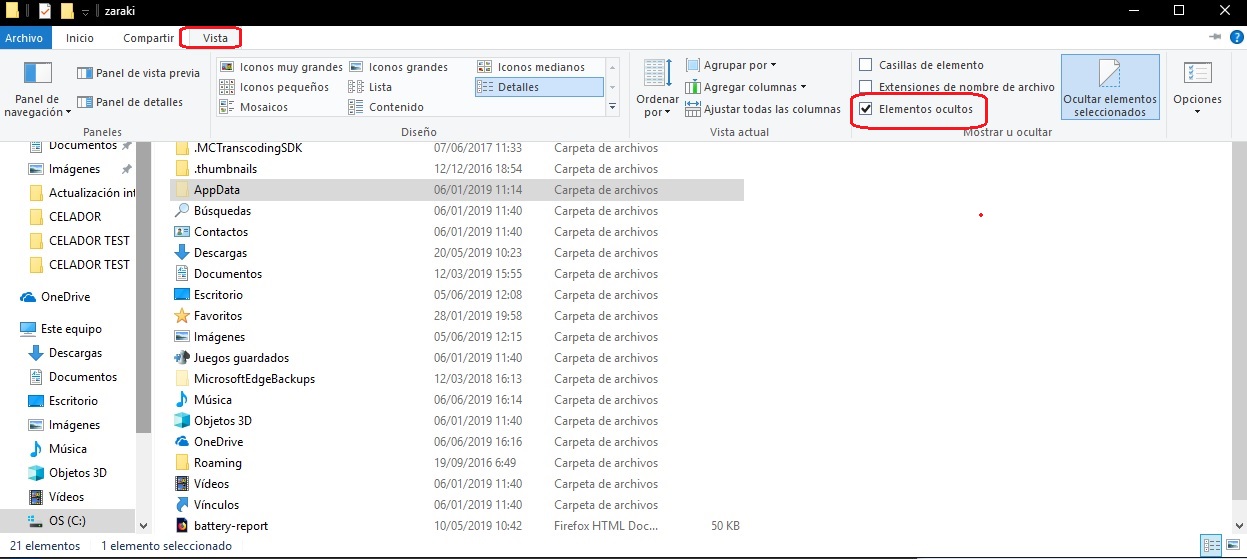Screen dimensions: 1247x559
Task: Switch to large thumbnails view in status bar
Action: click(x=1232, y=545)
